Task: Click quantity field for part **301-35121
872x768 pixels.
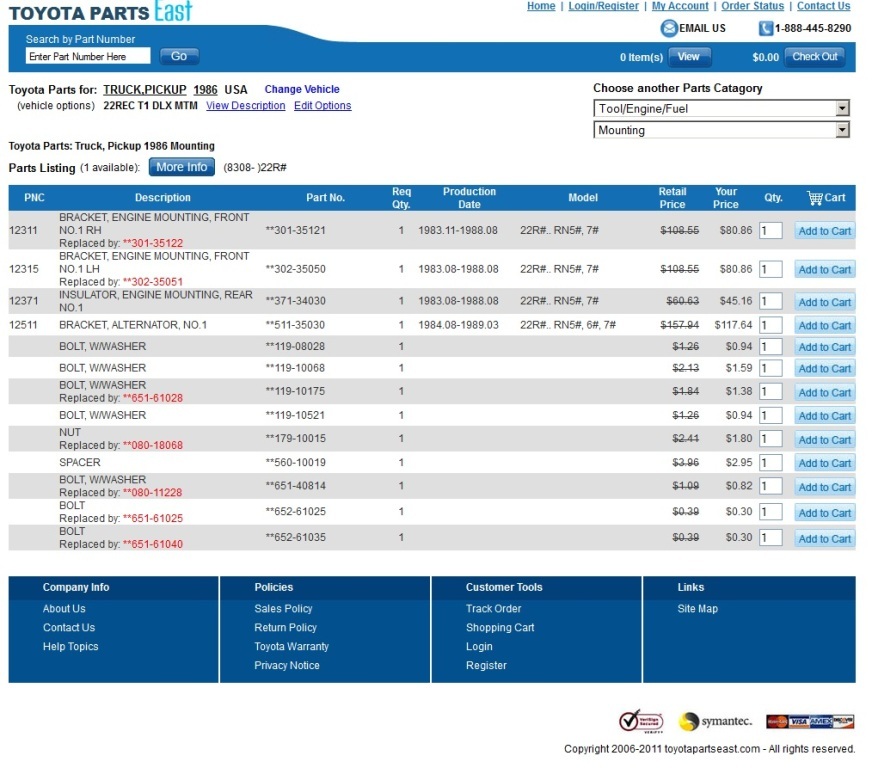Action: pos(771,230)
